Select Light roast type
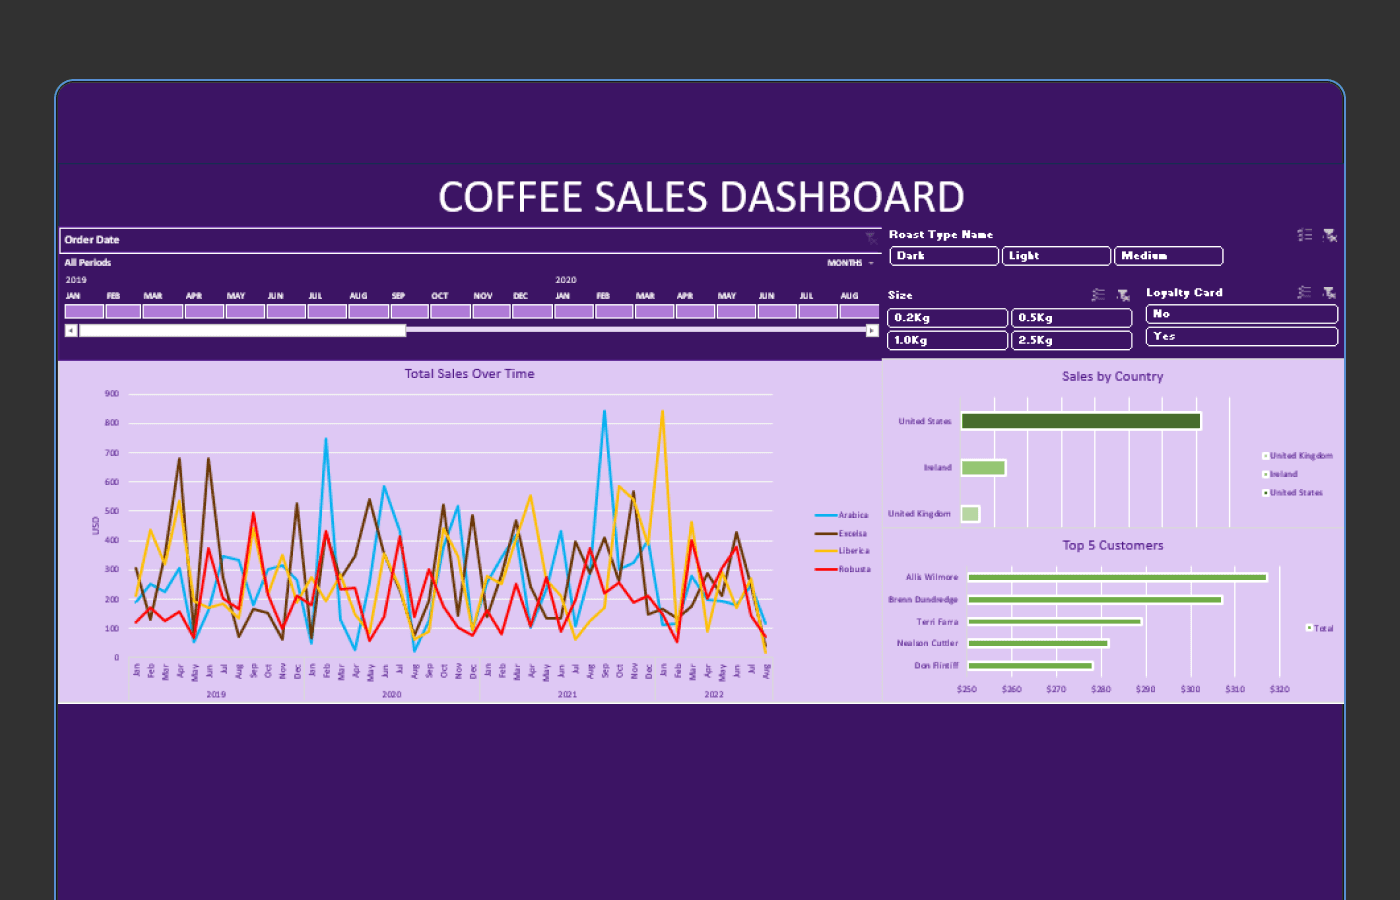 click(1056, 256)
